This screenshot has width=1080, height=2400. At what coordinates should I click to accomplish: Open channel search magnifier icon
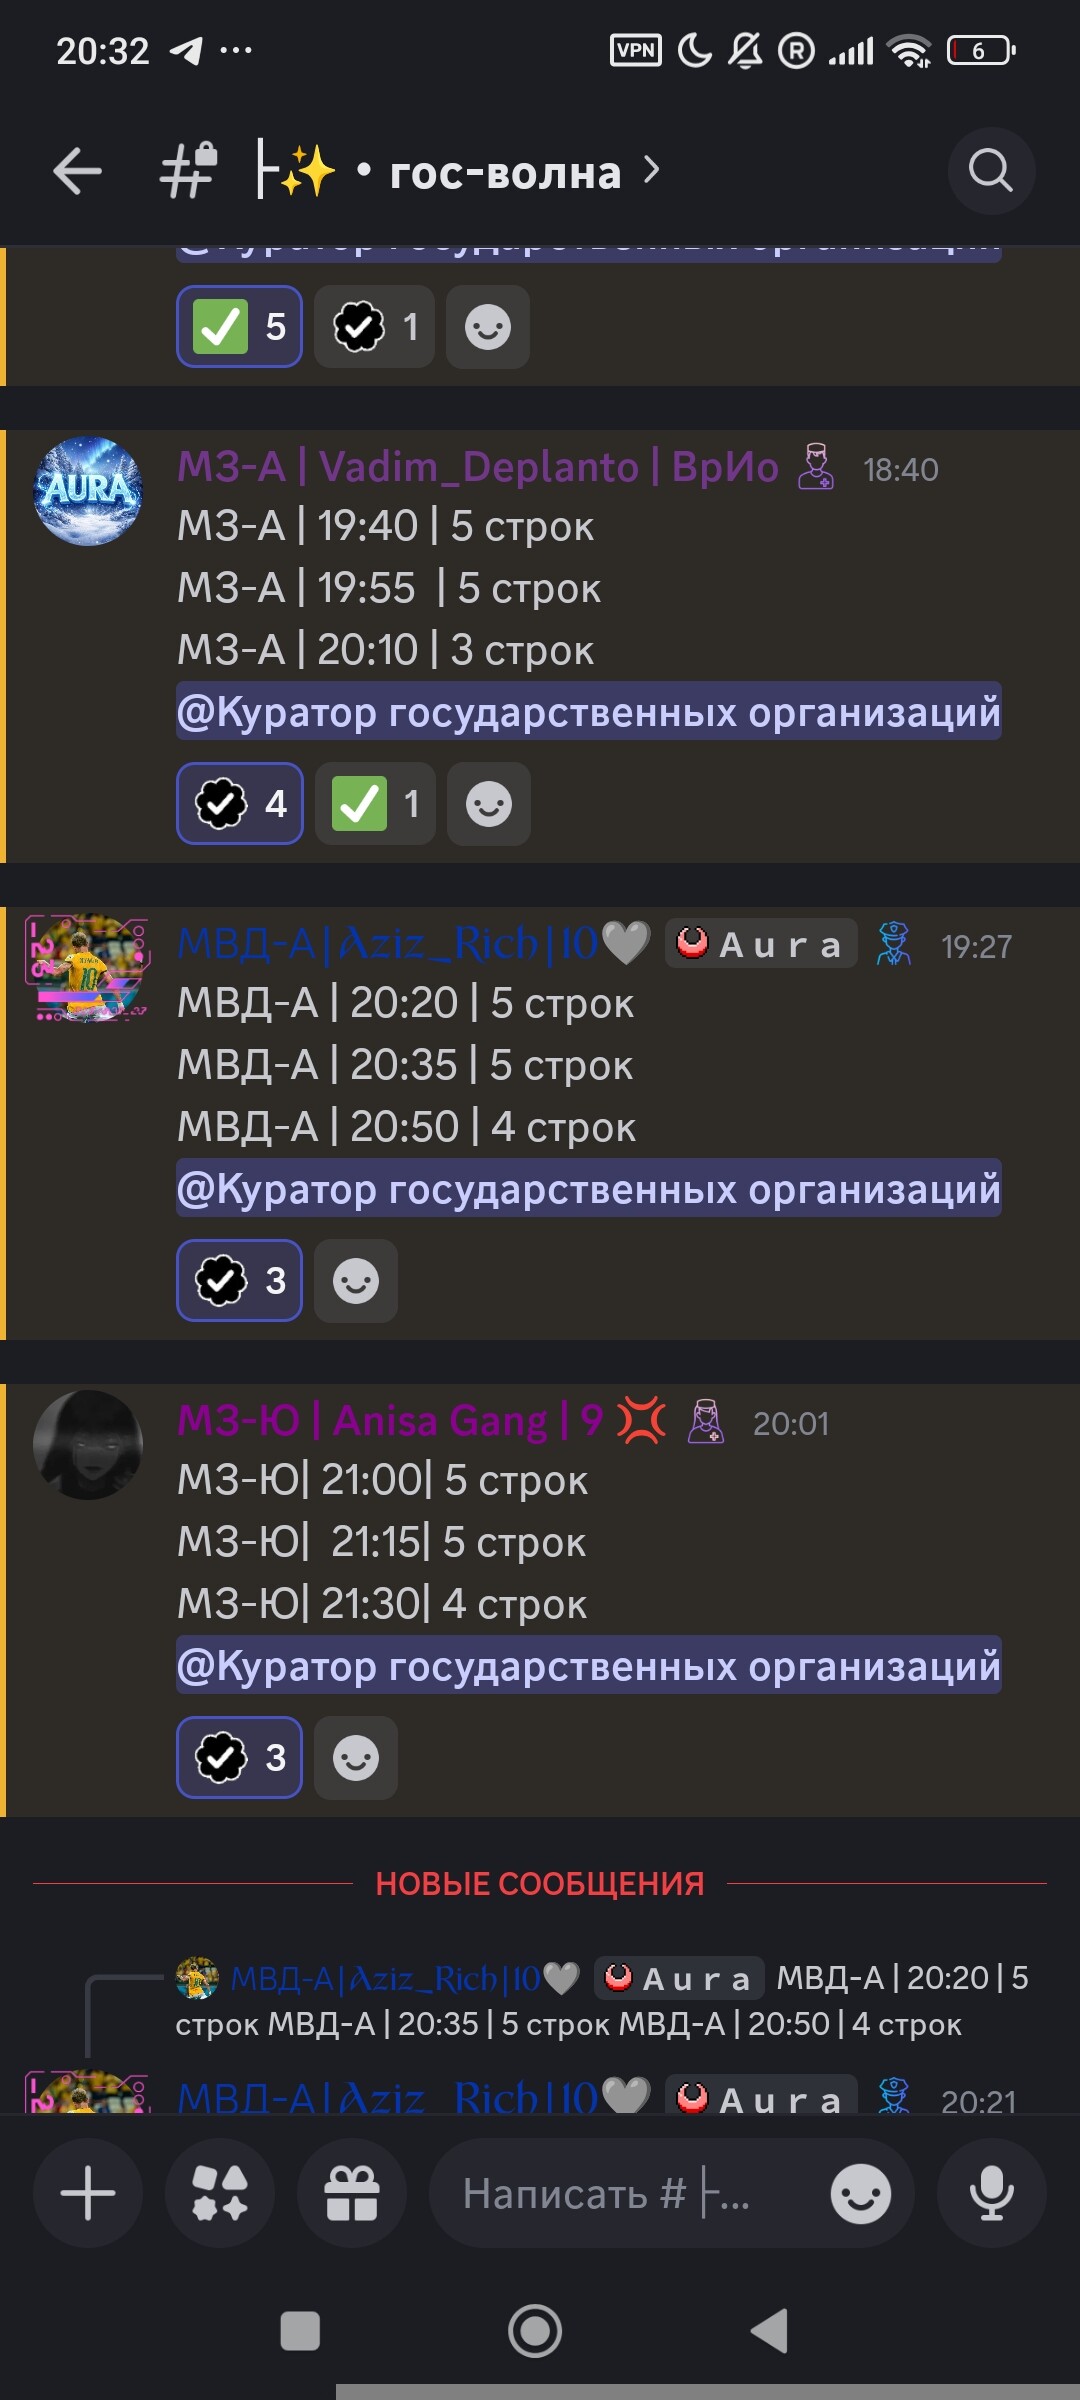(991, 171)
